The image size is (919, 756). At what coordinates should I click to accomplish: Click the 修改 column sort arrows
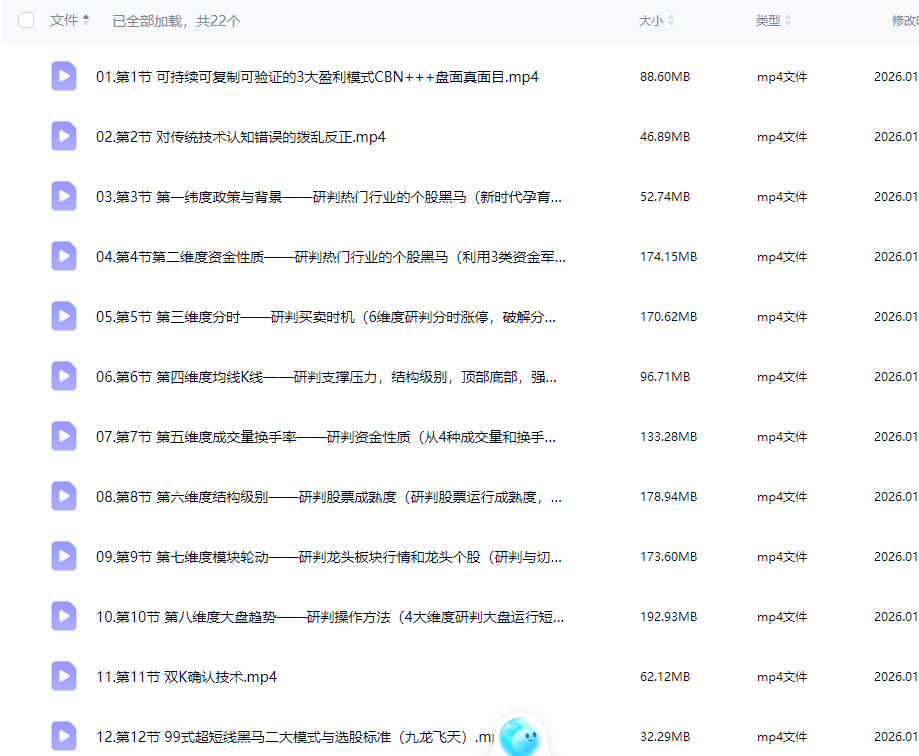coord(914,19)
